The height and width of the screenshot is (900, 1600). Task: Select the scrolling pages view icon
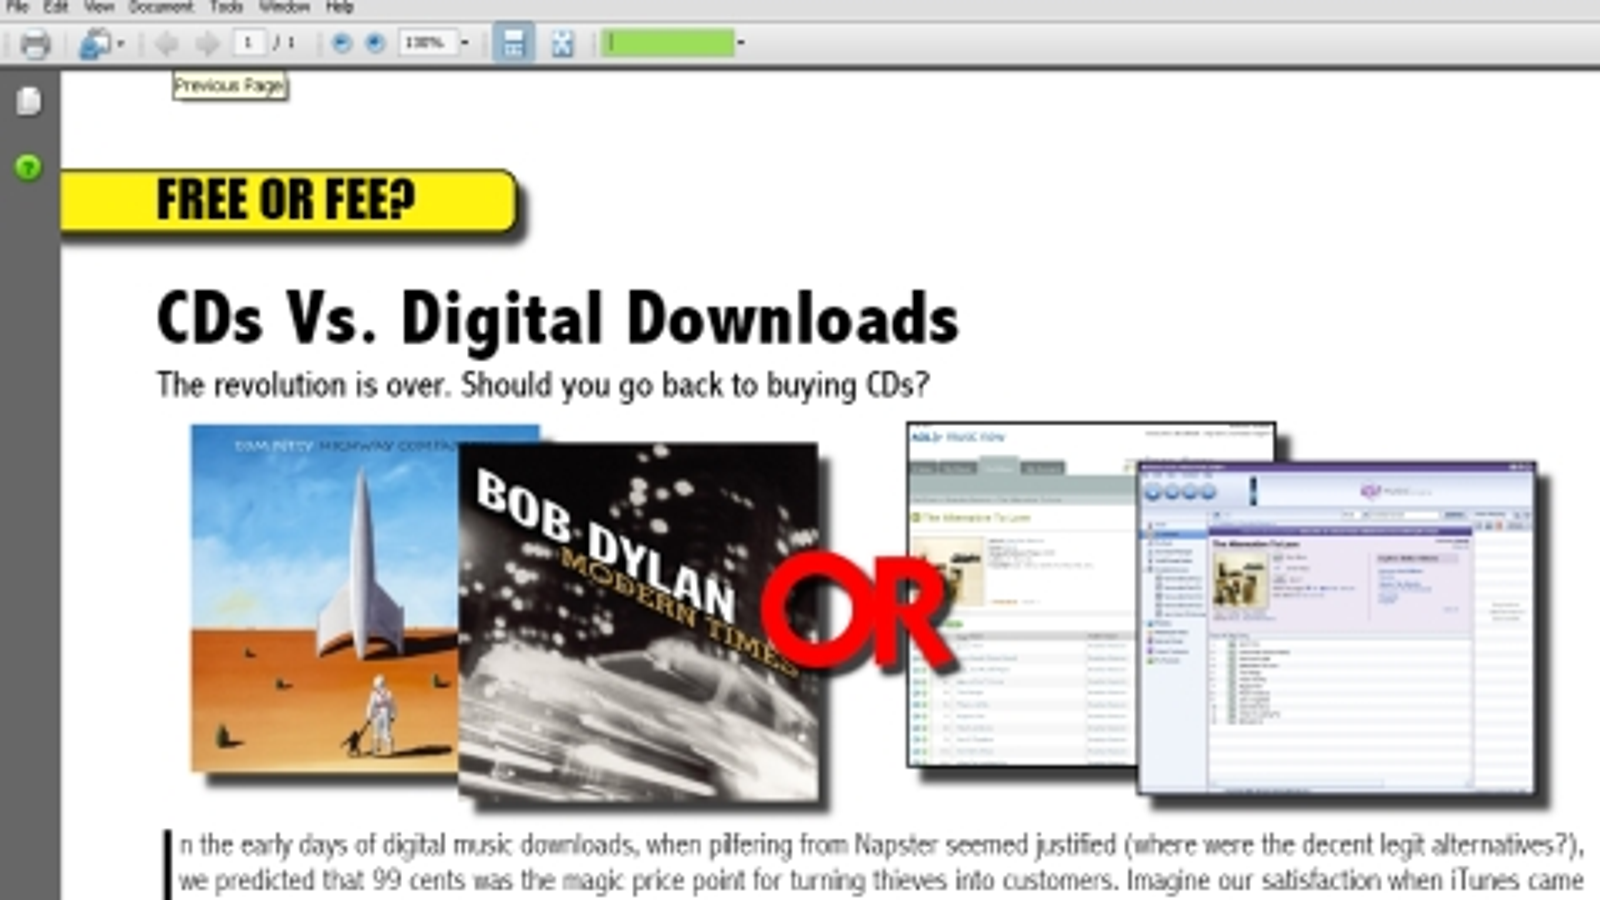tap(513, 43)
